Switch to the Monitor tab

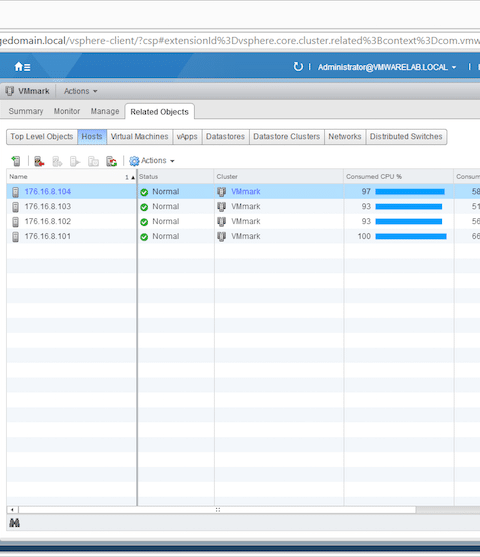(x=67, y=111)
